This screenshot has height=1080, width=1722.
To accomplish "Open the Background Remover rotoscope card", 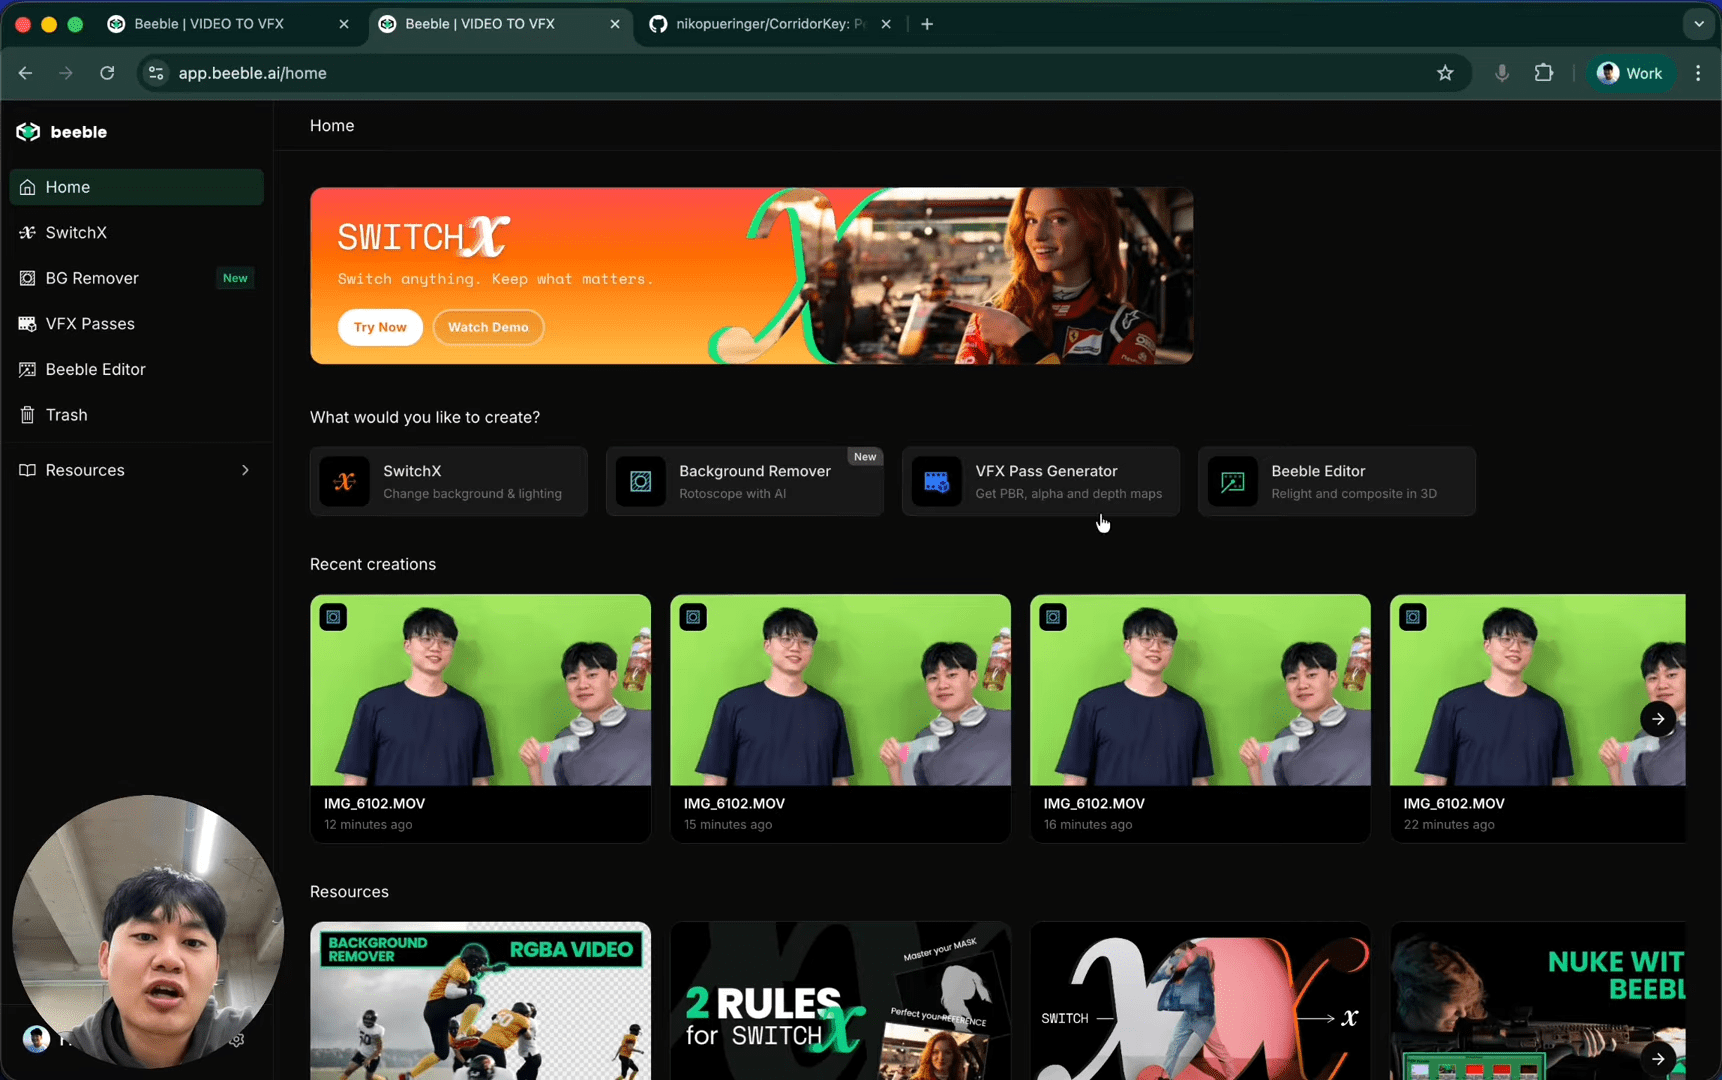I will (x=744, y=481).
